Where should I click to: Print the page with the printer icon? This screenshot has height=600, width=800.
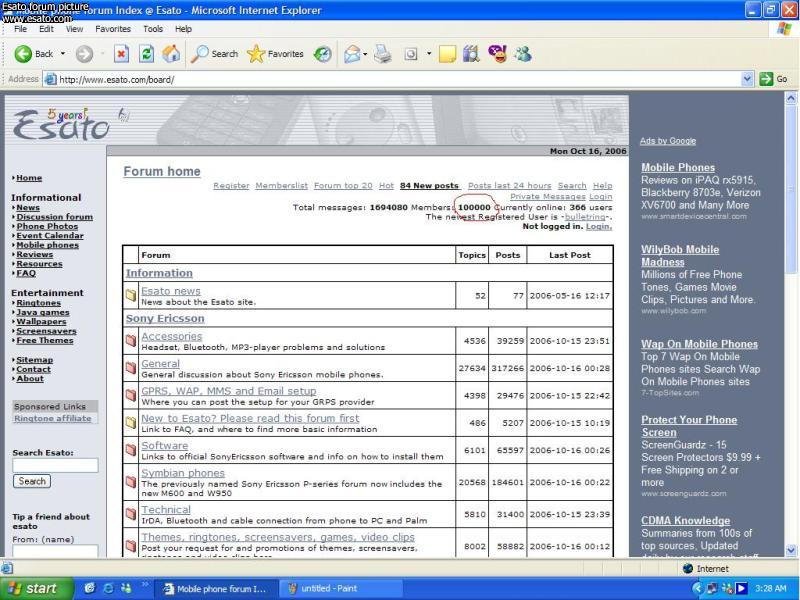click(x=383, y=54)
